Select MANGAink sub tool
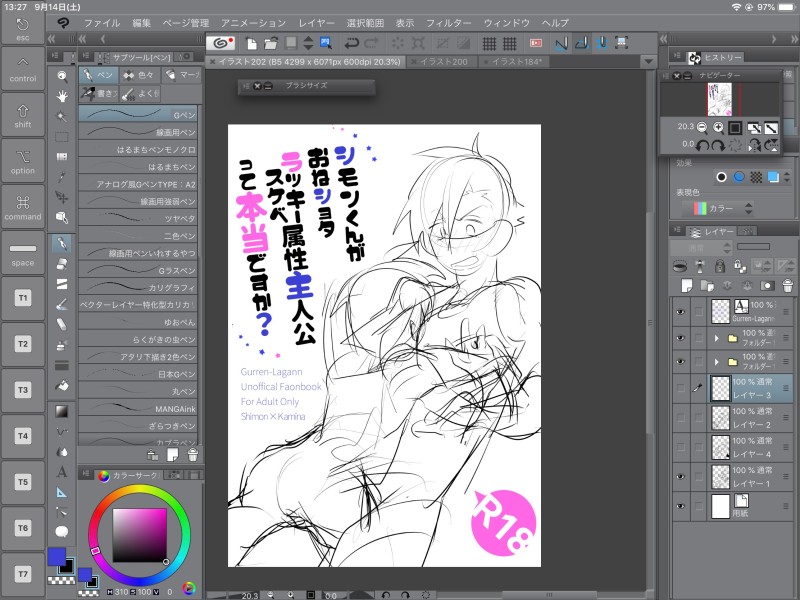Viewport: 800px width, 600px height. (138, 408)
